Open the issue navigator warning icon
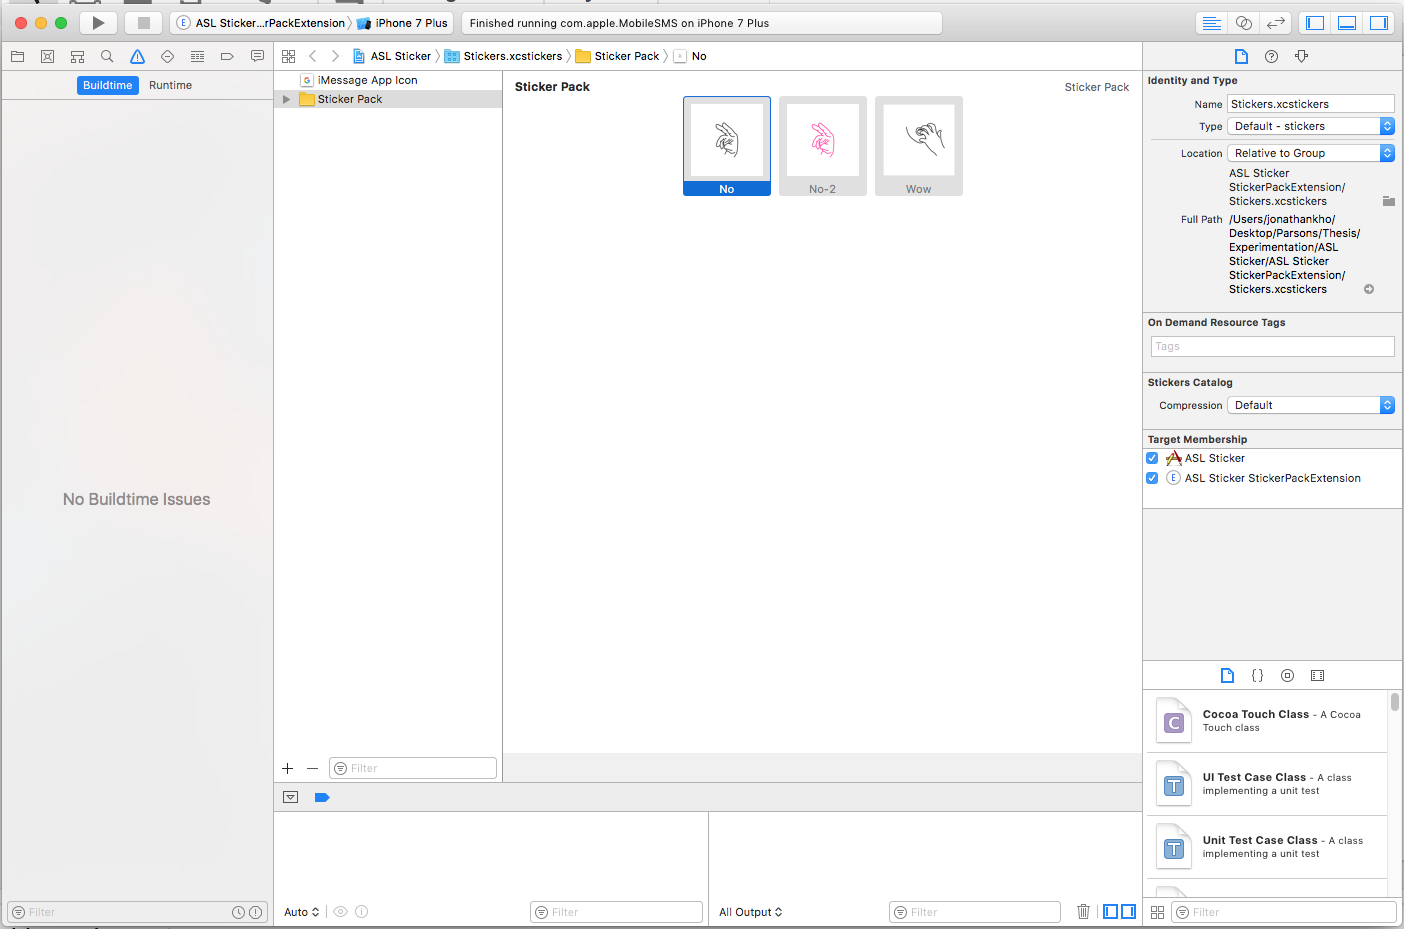The height and width of the screenshot is (929, 1404). [x=137, y=57]
